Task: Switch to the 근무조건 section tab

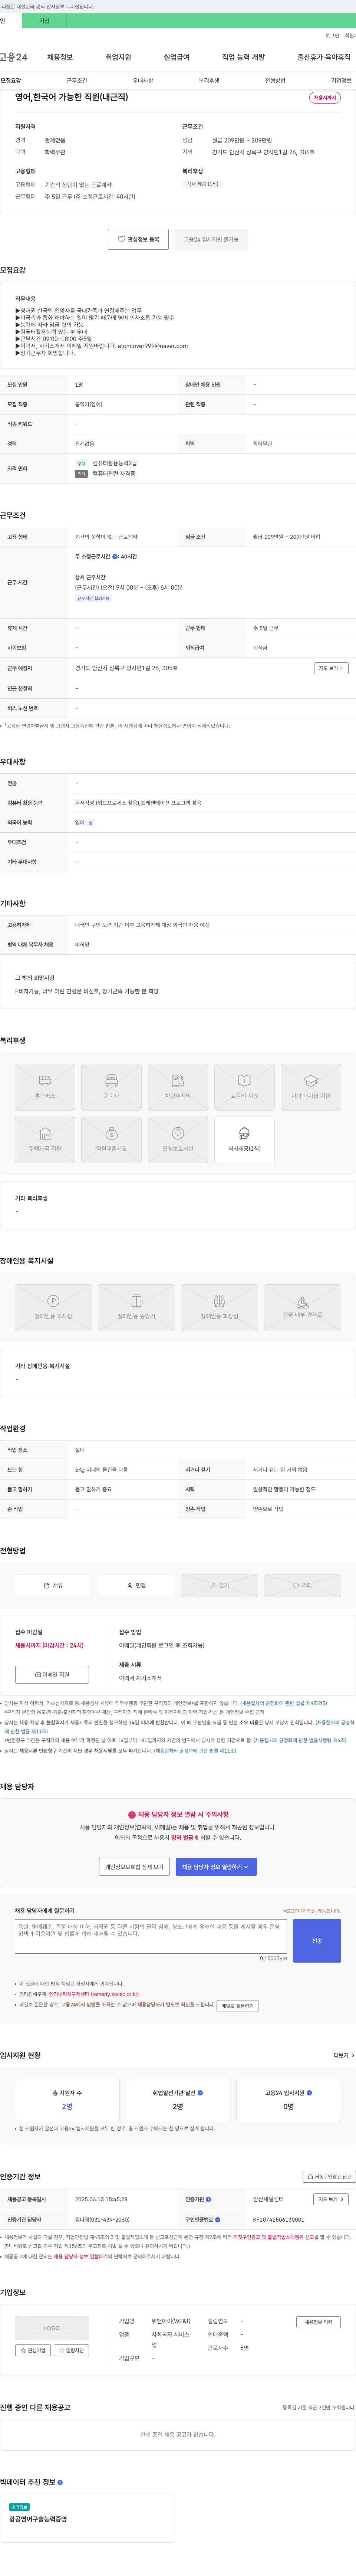Action: [77, 81]
